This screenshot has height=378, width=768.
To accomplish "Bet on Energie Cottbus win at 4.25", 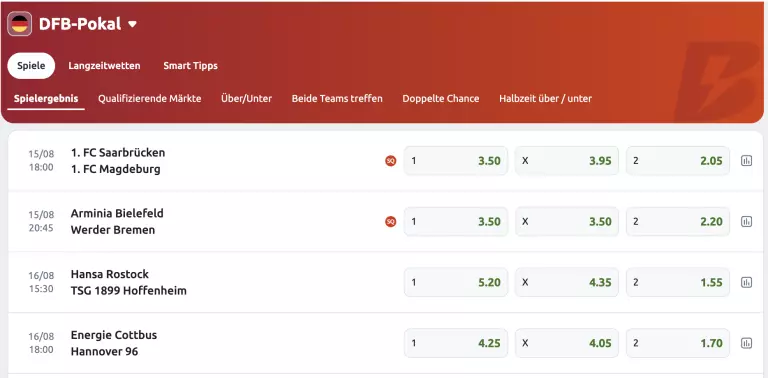I will click(x=456, y=343).
